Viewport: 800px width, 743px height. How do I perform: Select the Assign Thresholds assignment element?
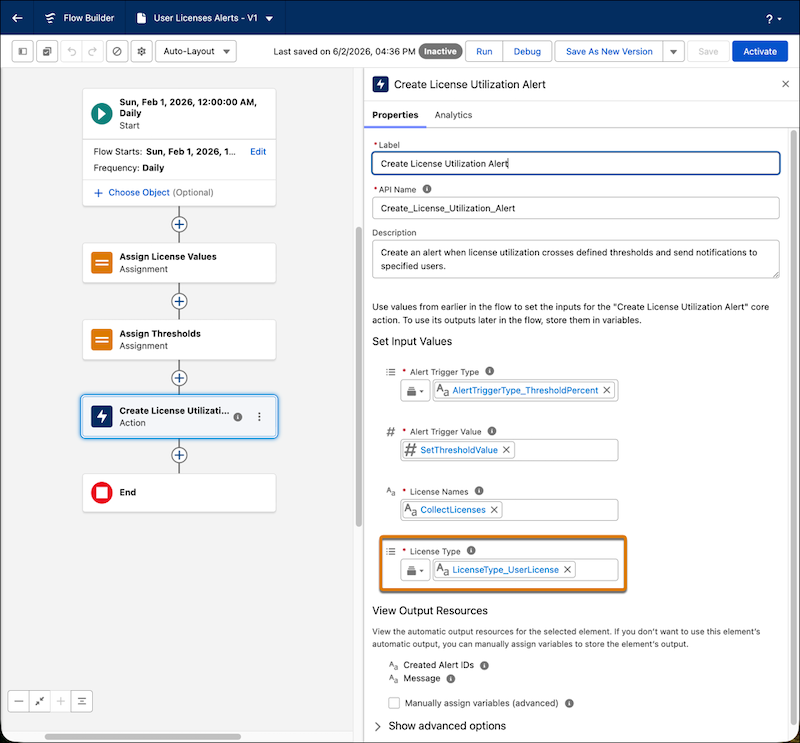tap(179, 340)
